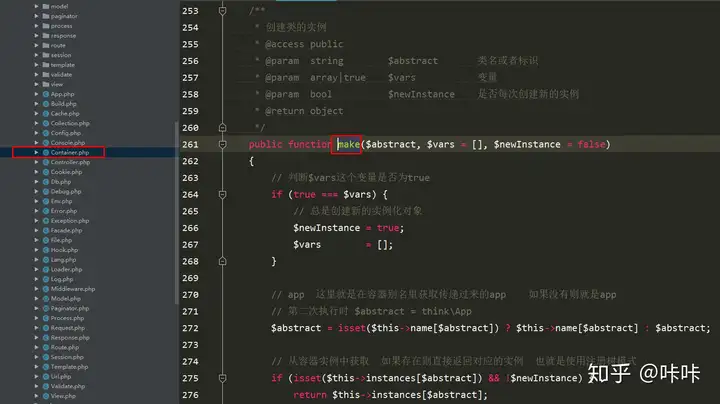
Task: Click '@return object' on line 259
Action: [x=304, y=111]
